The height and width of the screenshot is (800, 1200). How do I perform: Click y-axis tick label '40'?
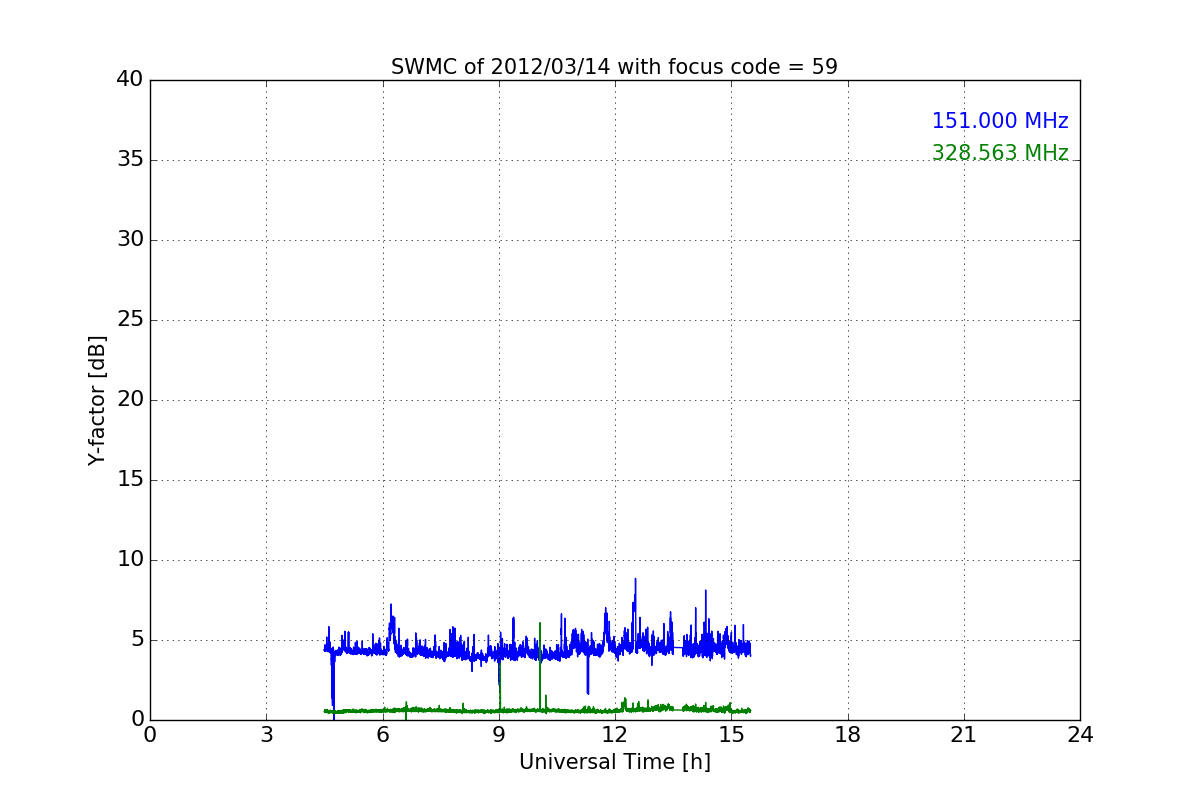(x=130, y=80)
